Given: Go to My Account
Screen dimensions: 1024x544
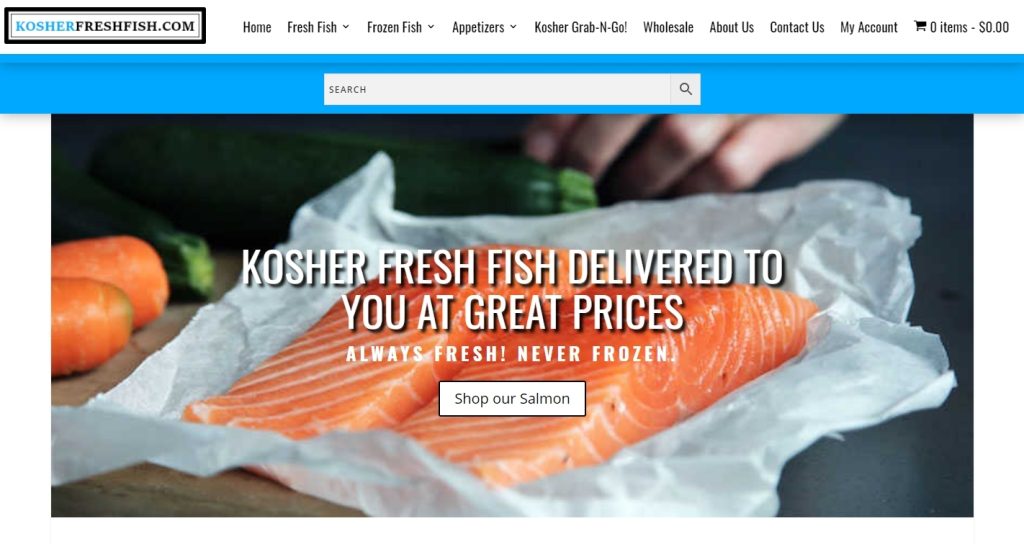Looking at the screenshot, I should (x=869, y=27).
